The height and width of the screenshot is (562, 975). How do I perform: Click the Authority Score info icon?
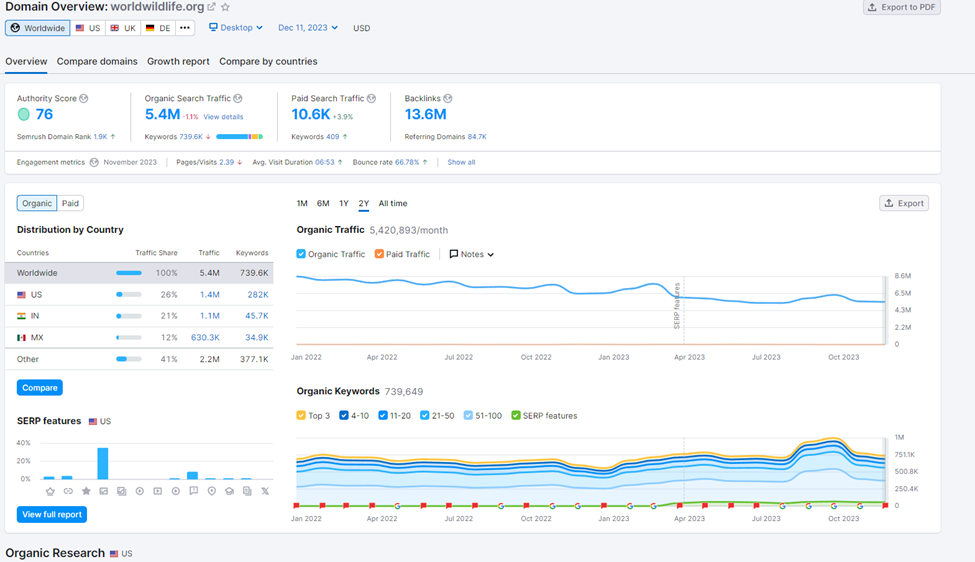click(x=84, y=99)
